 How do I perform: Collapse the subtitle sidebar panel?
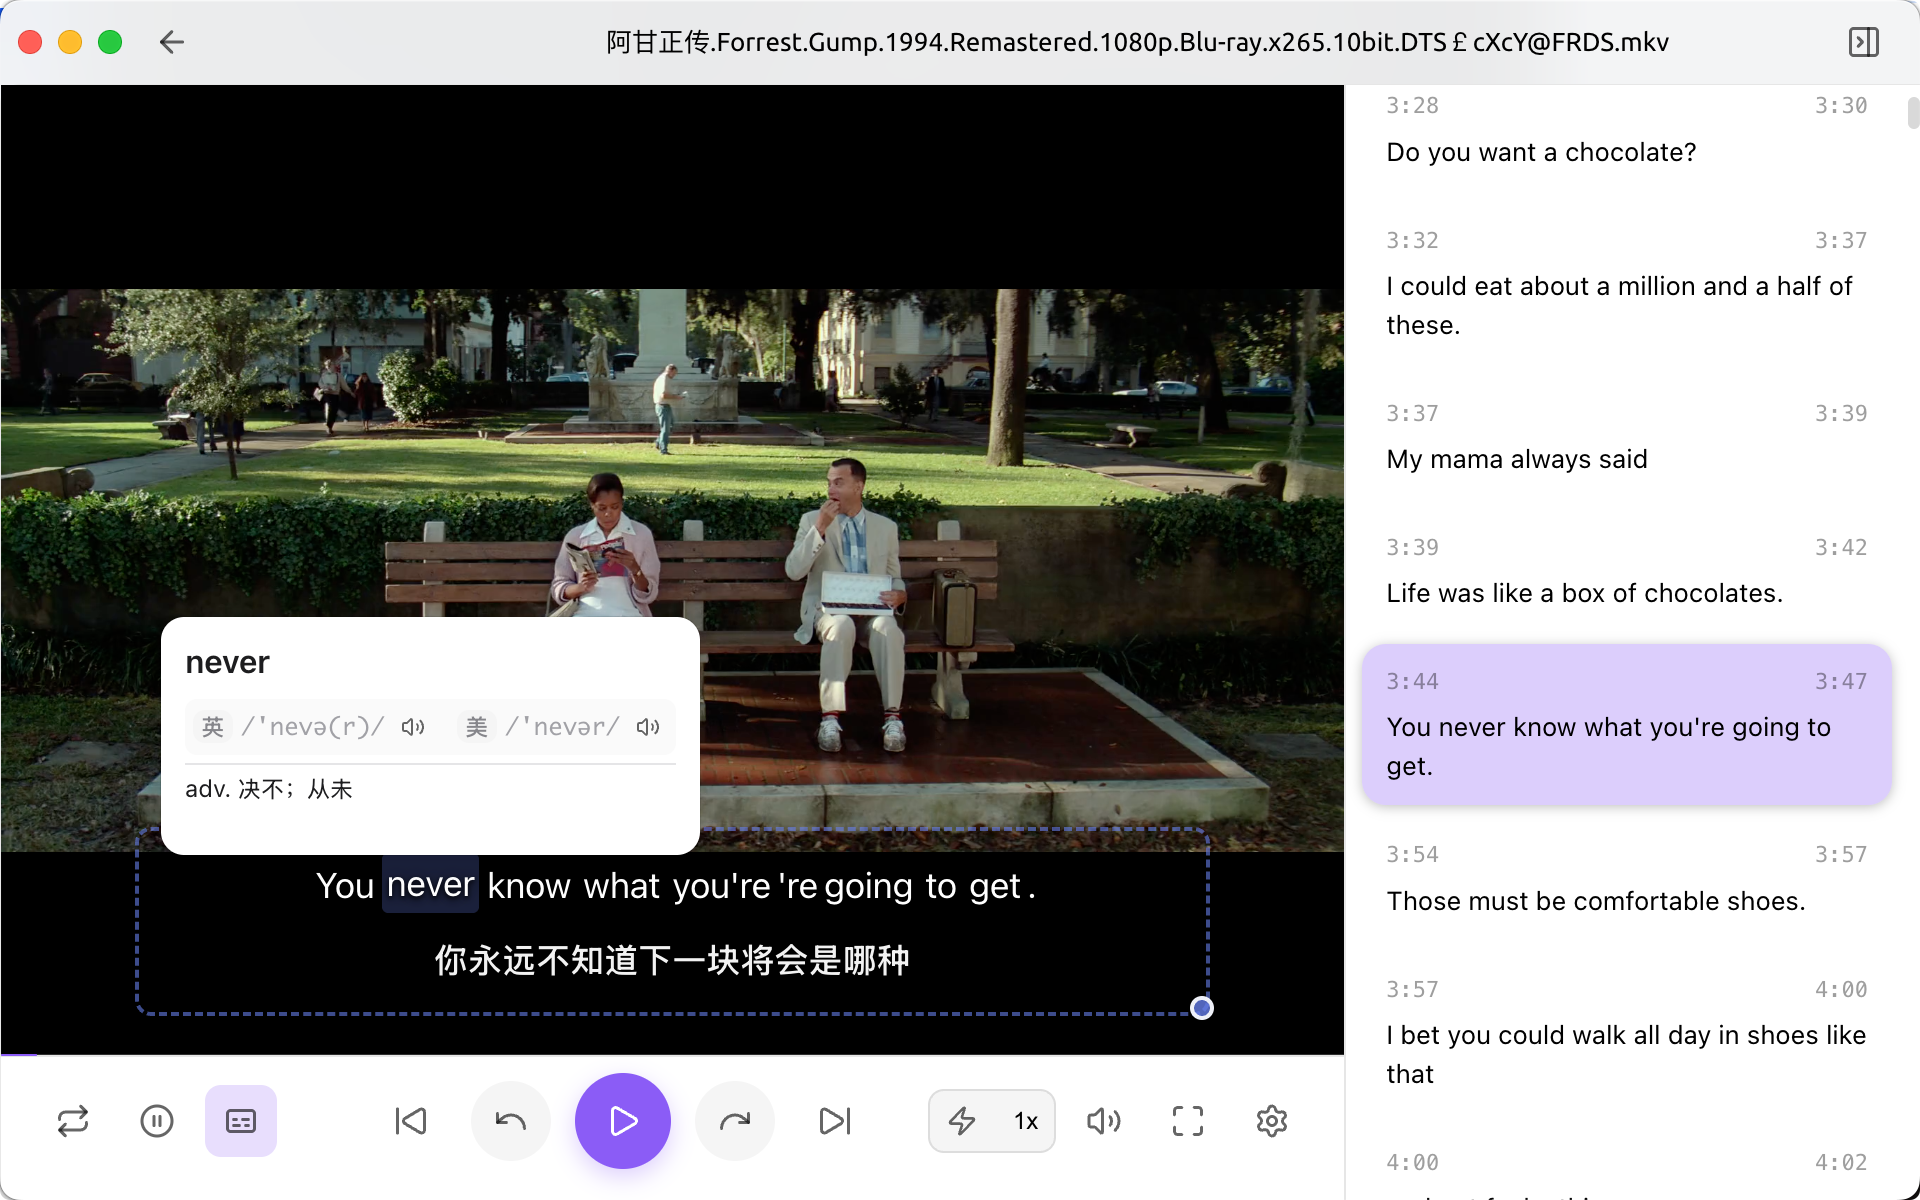[1863, 42]
